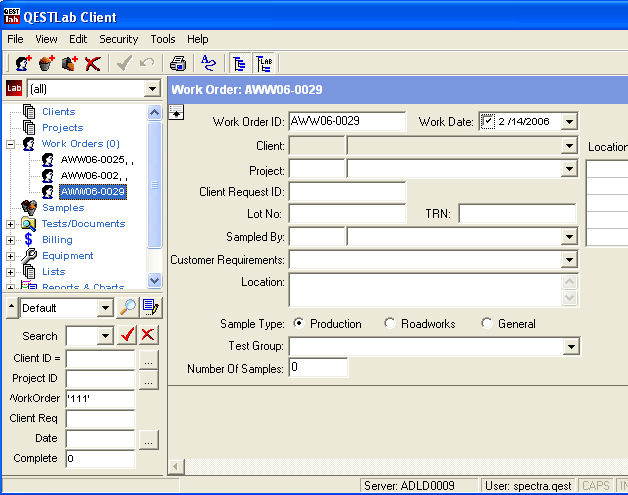Select the General sample type
Image resolution: width=628 pixels, height=495 pixels.
[x=486, y=324]
